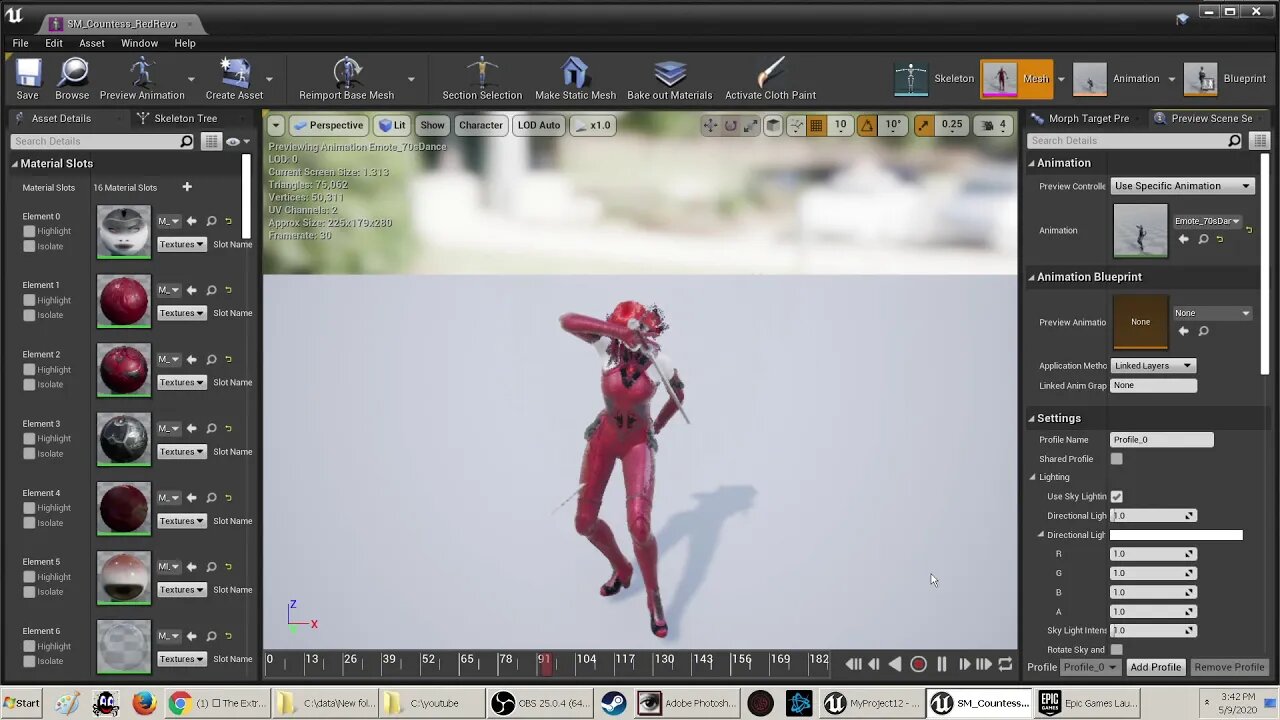Image resolution: width=1280 pixels, height=720 pixels.
Task: Click the record animation button
Action: tap(918, 664)
